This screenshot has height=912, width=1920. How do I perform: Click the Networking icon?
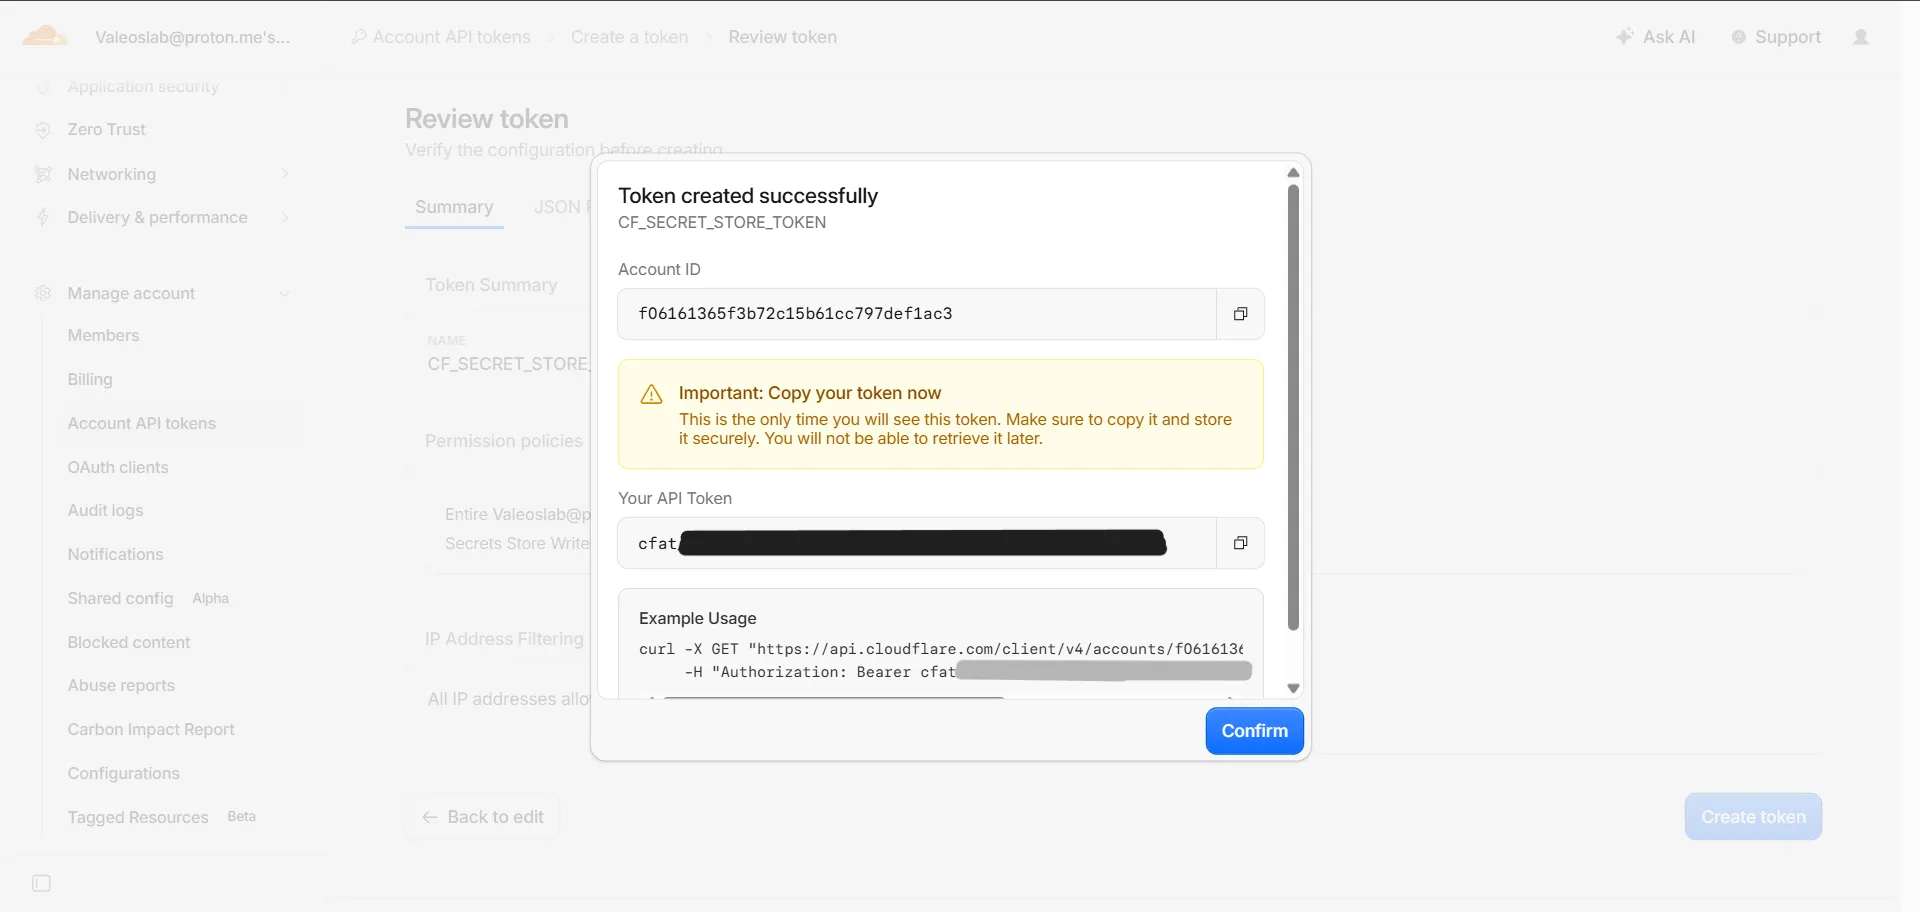tap(42, 174)
